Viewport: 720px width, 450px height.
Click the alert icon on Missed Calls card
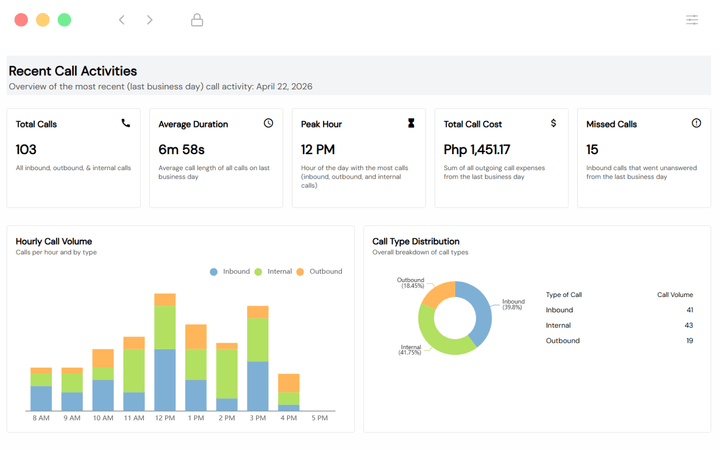[x=696, y=124]
